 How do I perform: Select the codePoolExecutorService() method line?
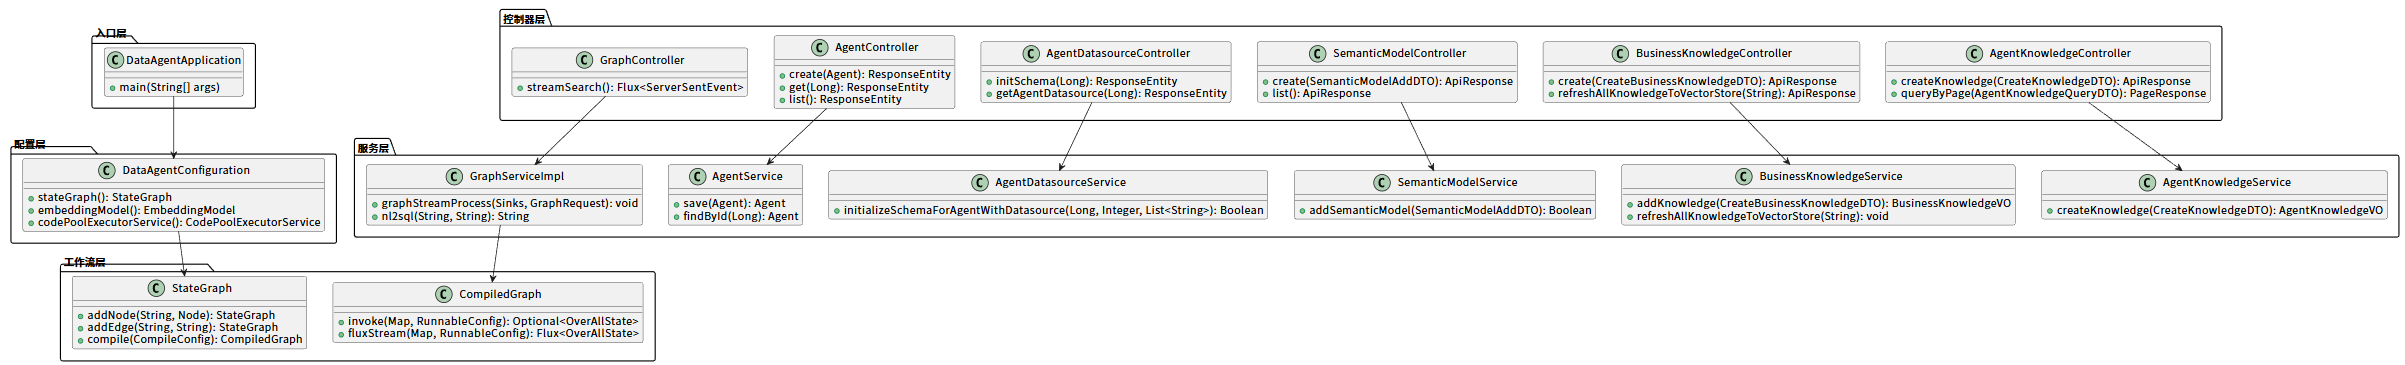[x=179, y=223]
